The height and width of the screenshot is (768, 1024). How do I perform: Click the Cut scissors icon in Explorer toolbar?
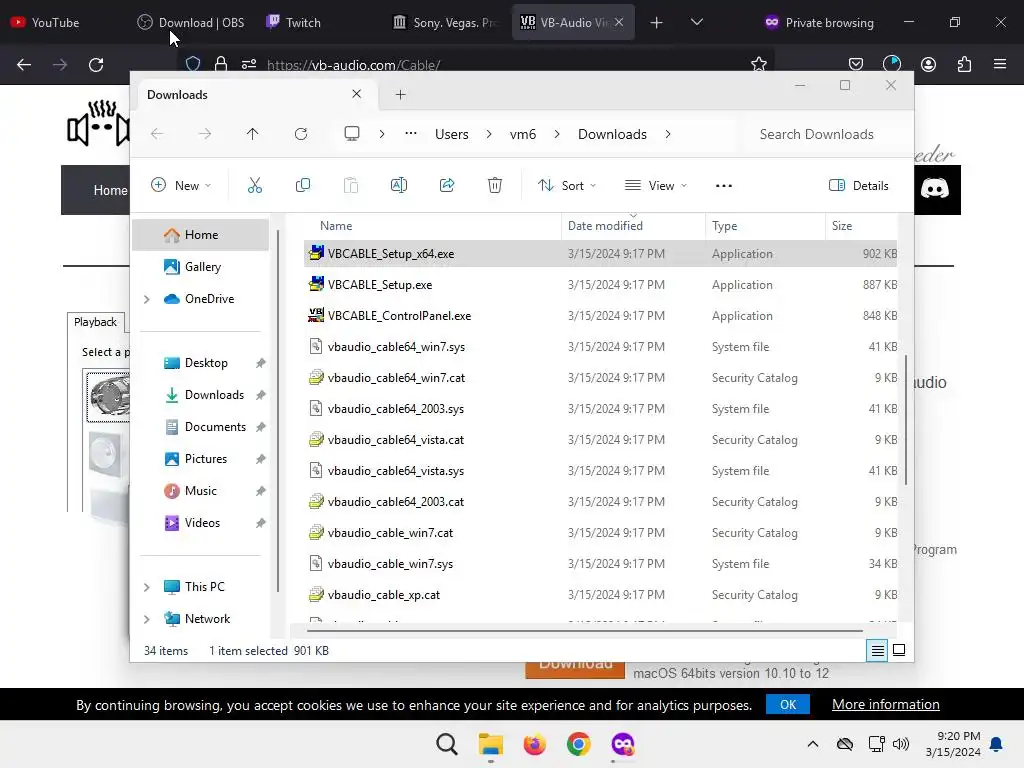click(255, 185)
